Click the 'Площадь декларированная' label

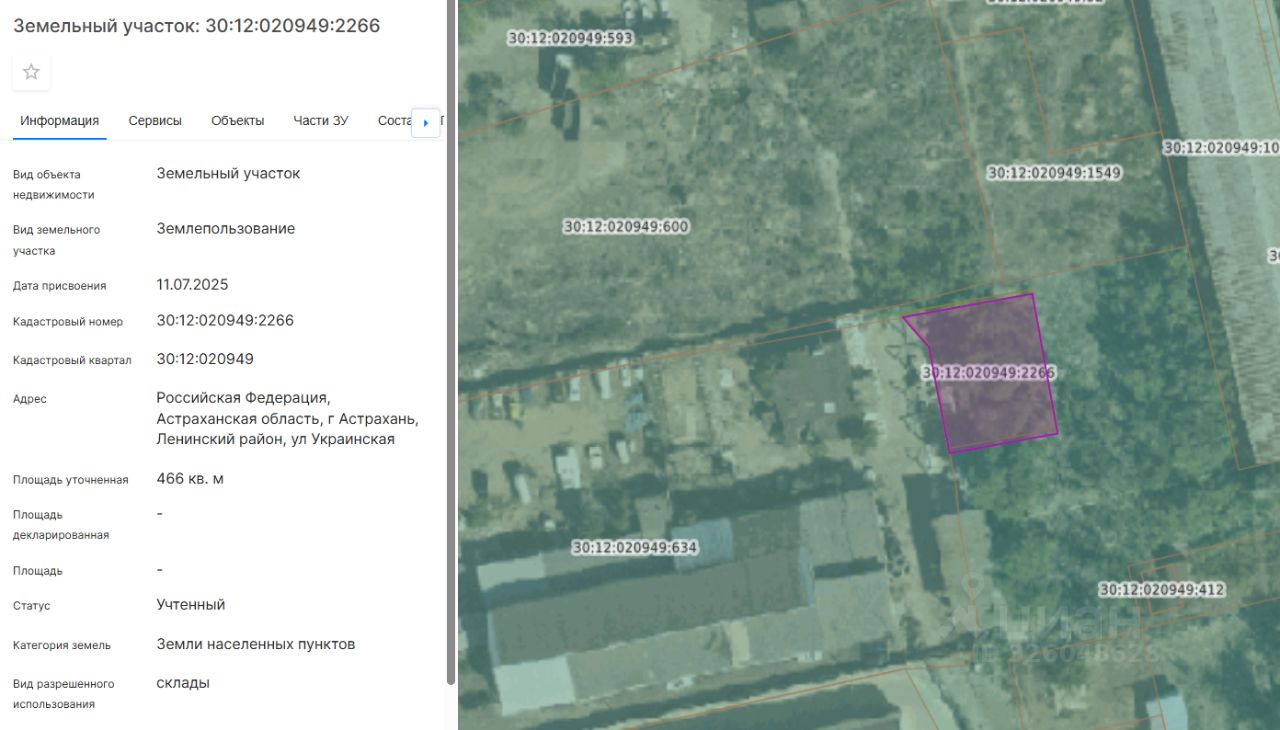coord(61,525)
